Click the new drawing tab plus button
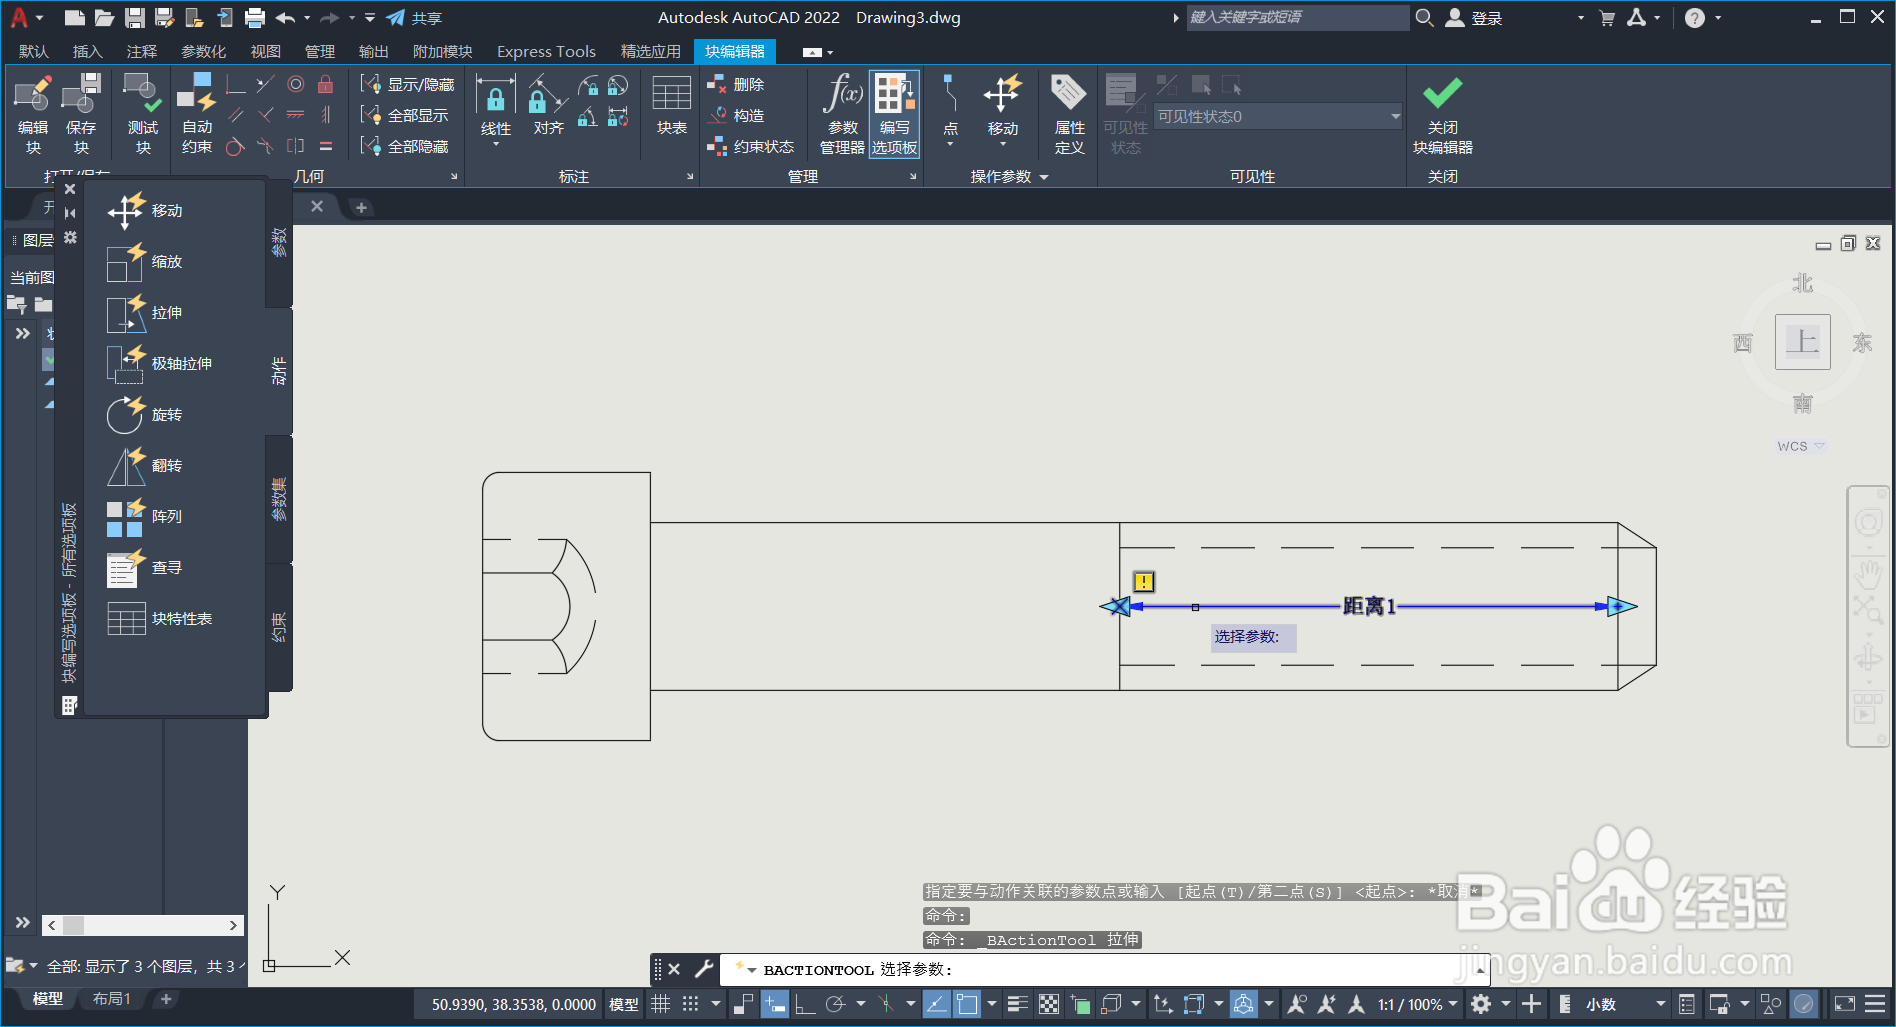1896x1027 pixels. (x=361, y=207)
